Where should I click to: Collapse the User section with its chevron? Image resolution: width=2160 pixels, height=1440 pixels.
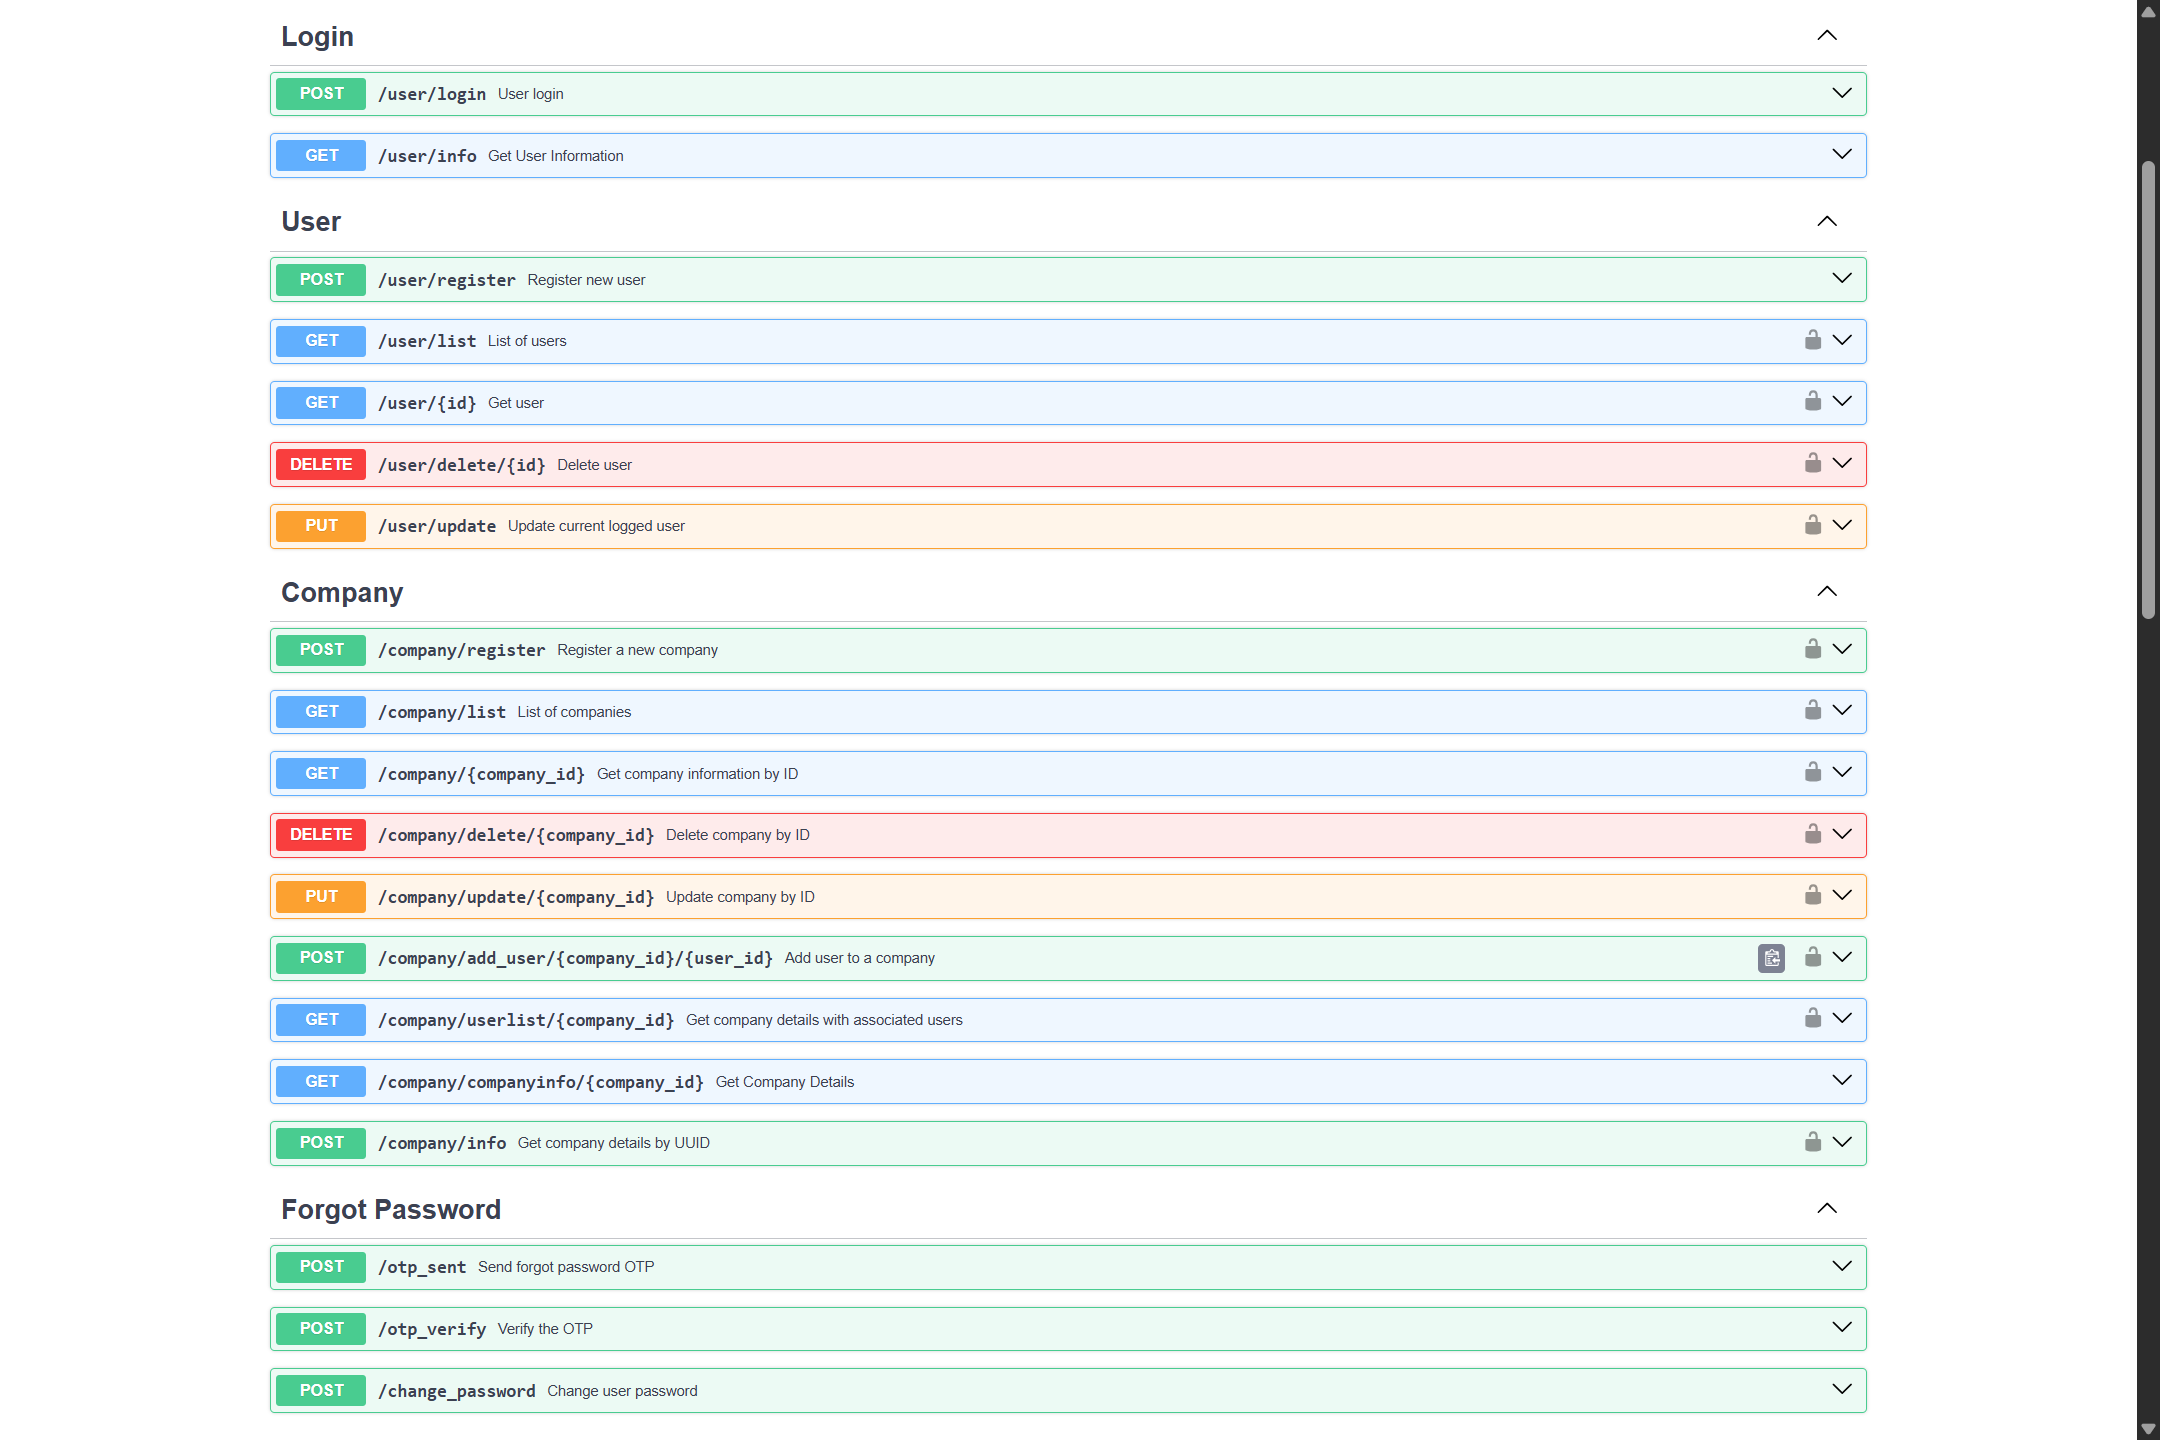(x=1826, y=222)
